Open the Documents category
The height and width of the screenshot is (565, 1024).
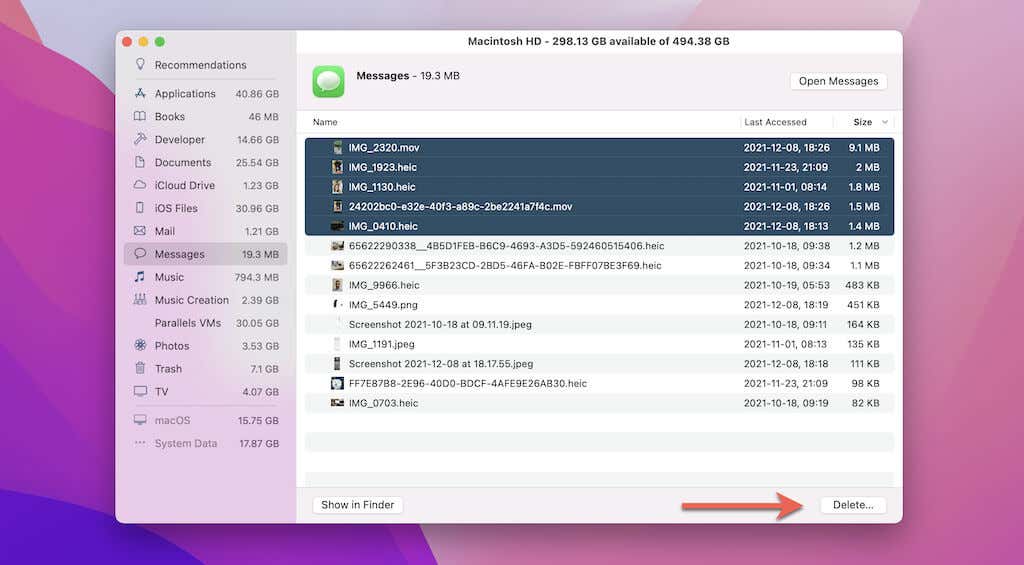(x=182, y=163)
